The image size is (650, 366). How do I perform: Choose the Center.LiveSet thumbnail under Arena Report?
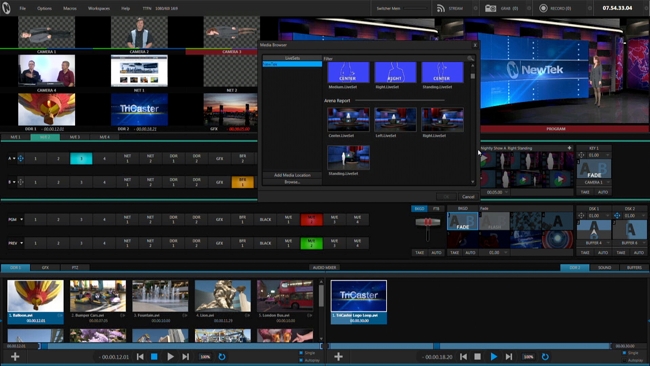[348, 119]
